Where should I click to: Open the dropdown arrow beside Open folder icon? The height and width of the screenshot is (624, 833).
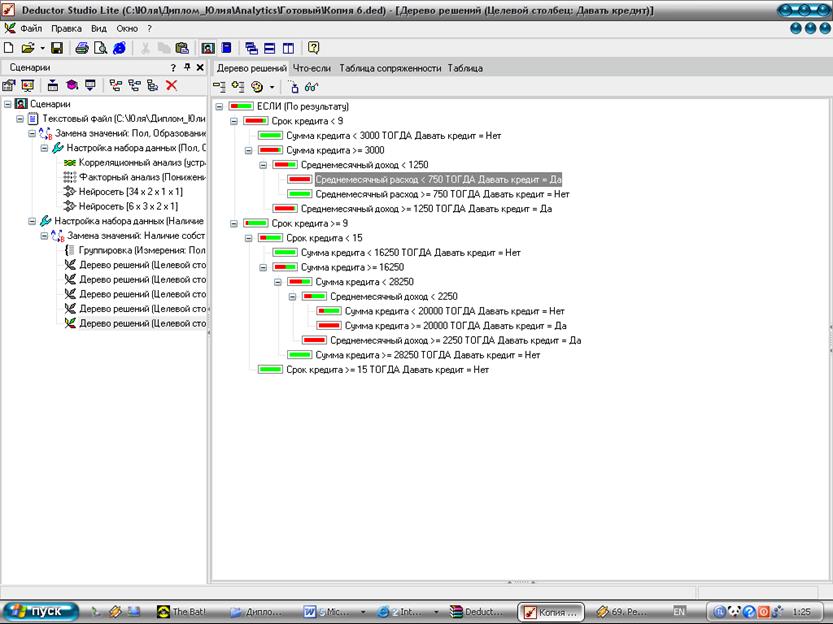coord(41,48)
